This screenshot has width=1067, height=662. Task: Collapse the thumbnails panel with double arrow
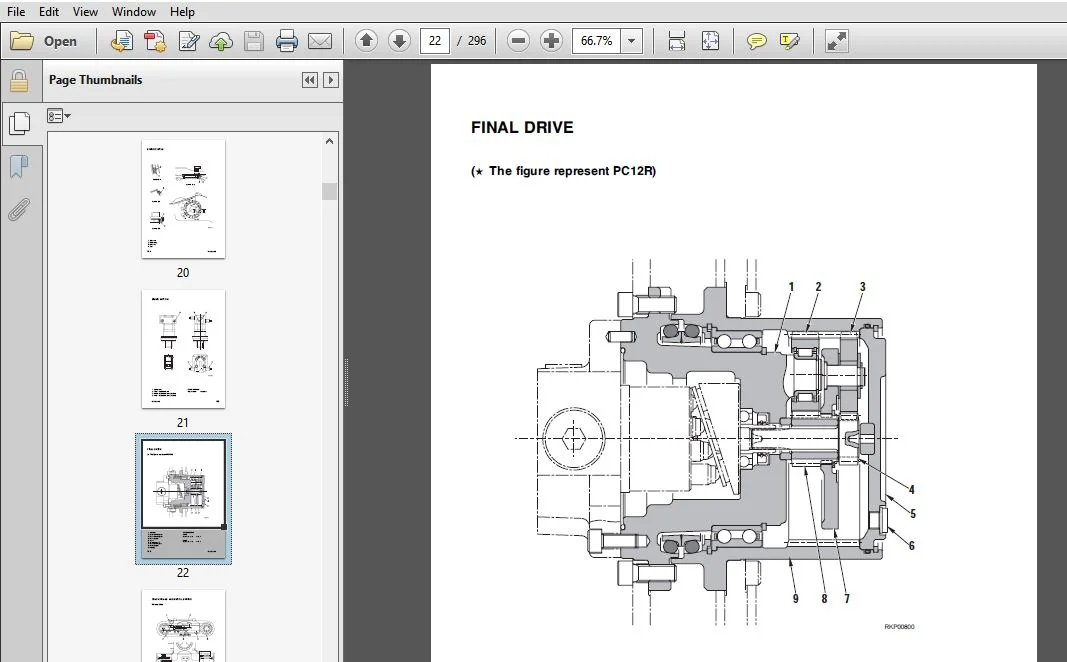310,80
